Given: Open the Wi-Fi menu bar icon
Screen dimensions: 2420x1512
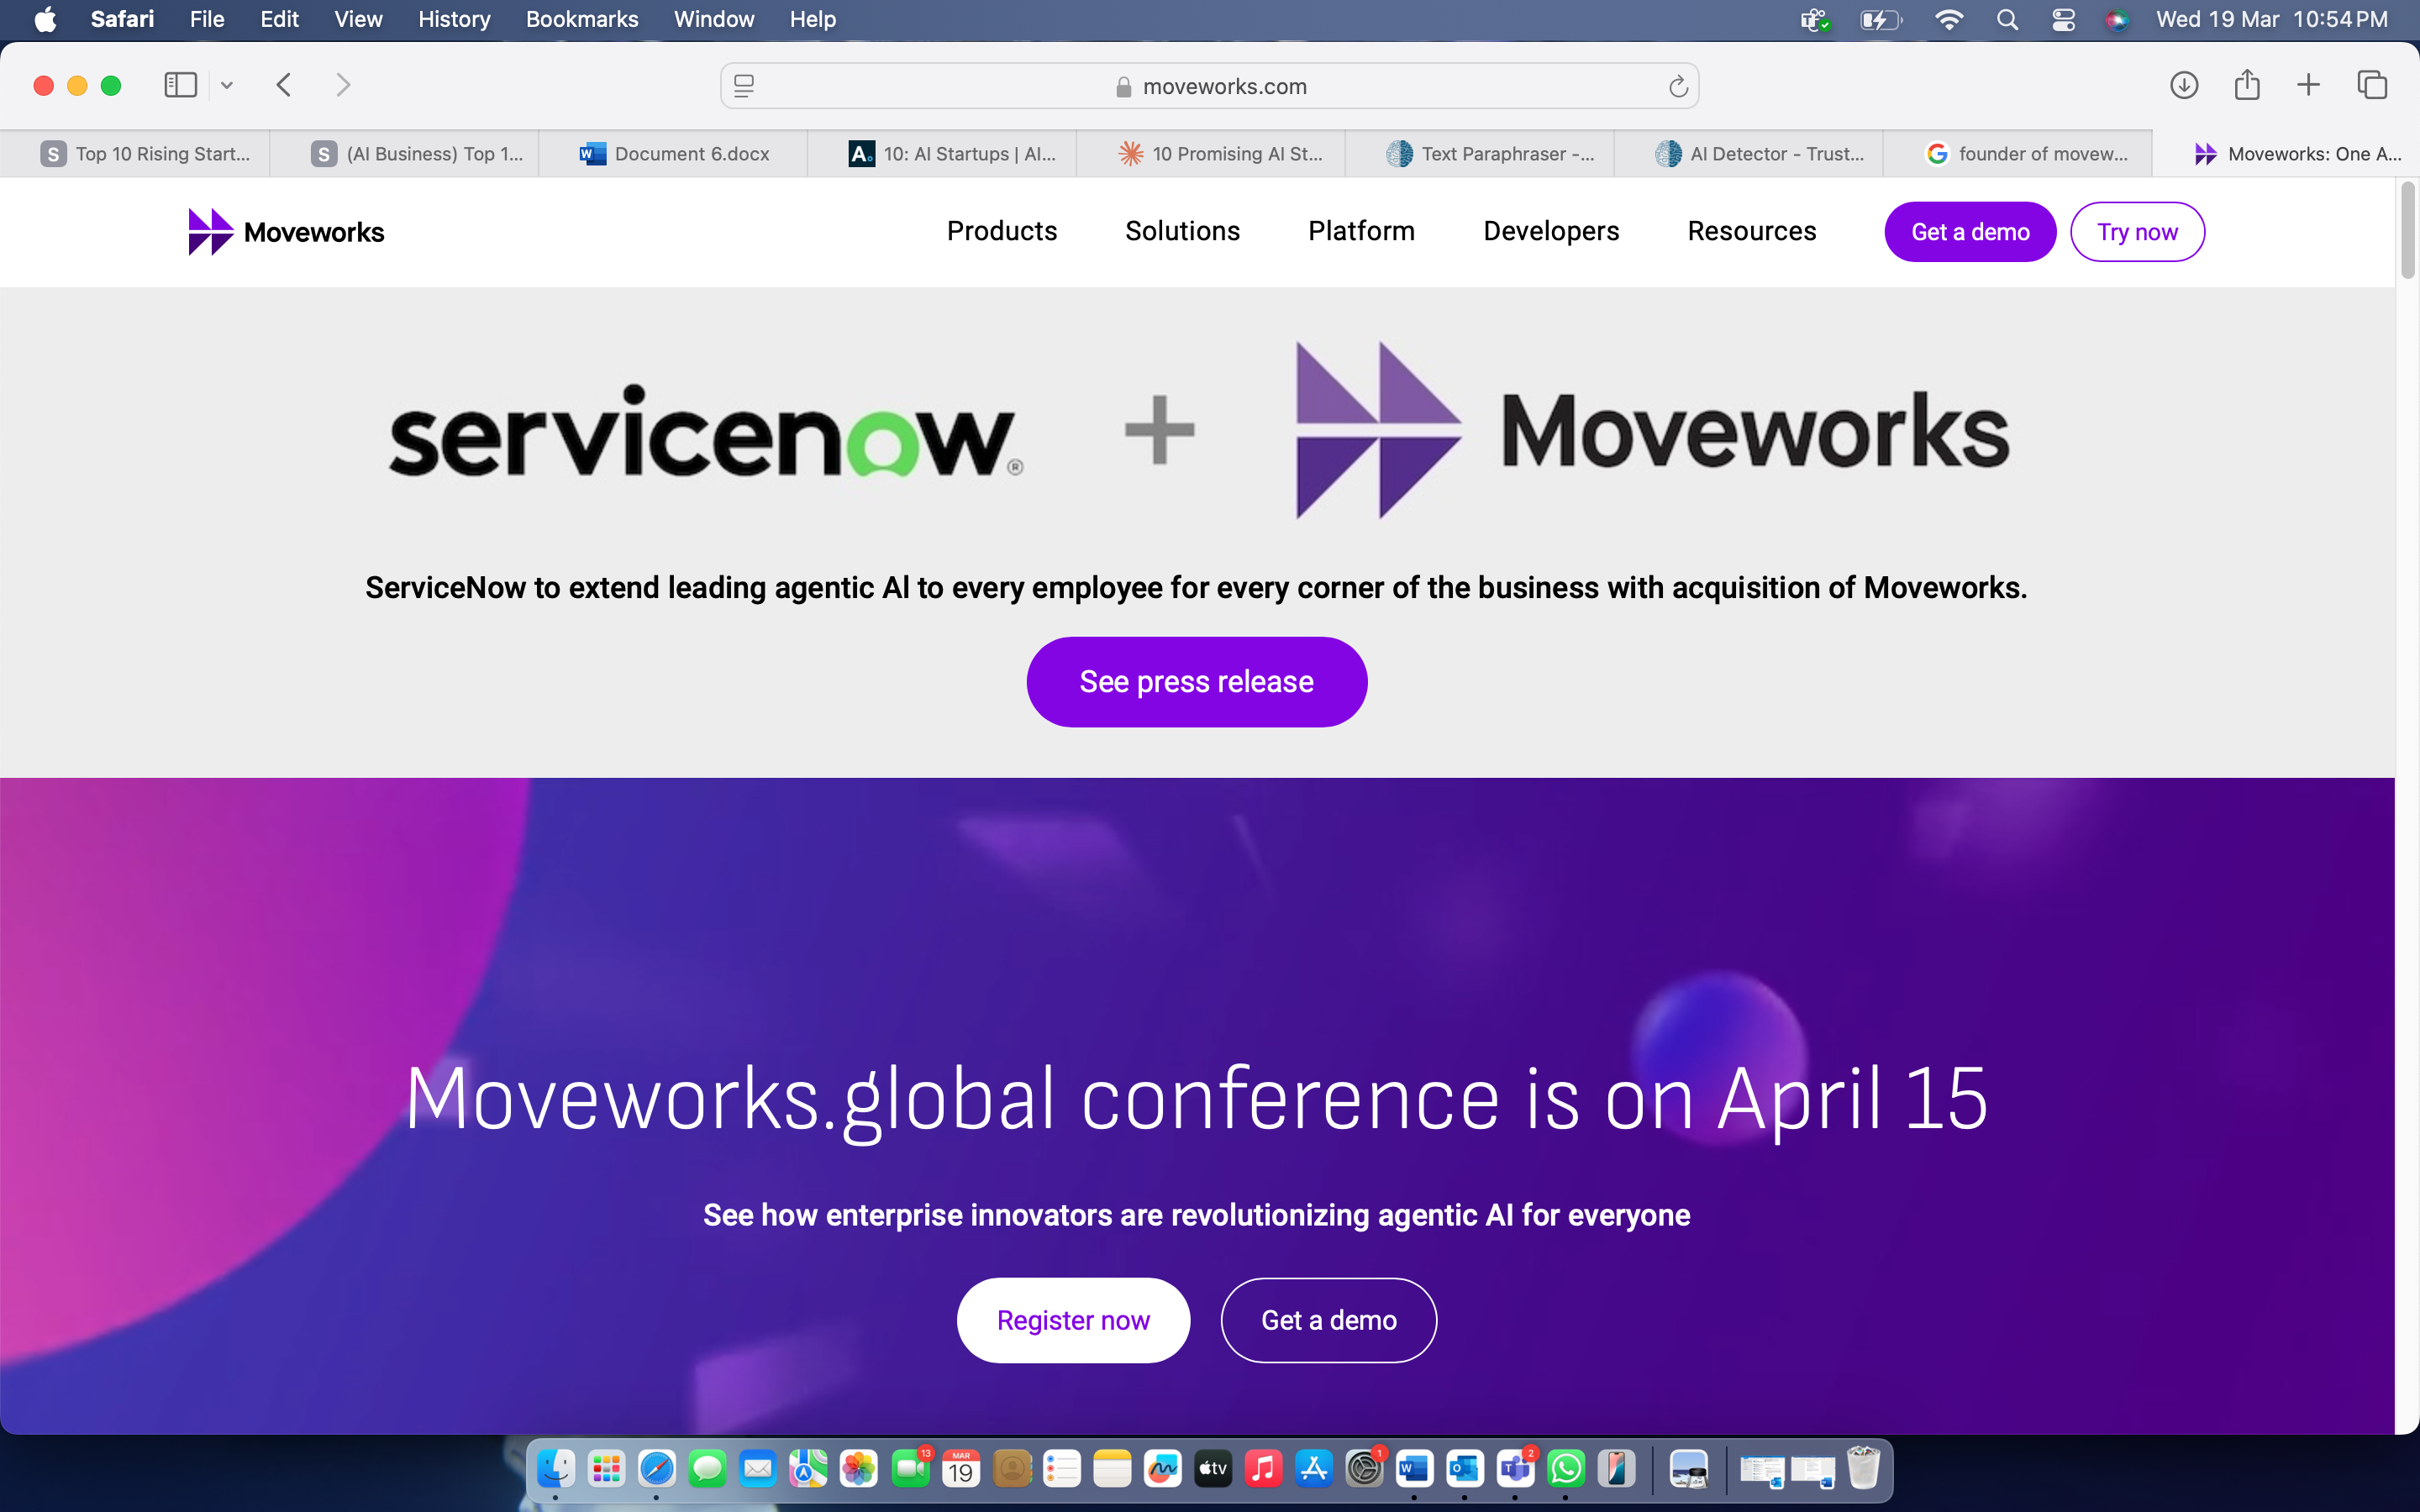Looking at the screenshot, I should (x=1949, y=19).
